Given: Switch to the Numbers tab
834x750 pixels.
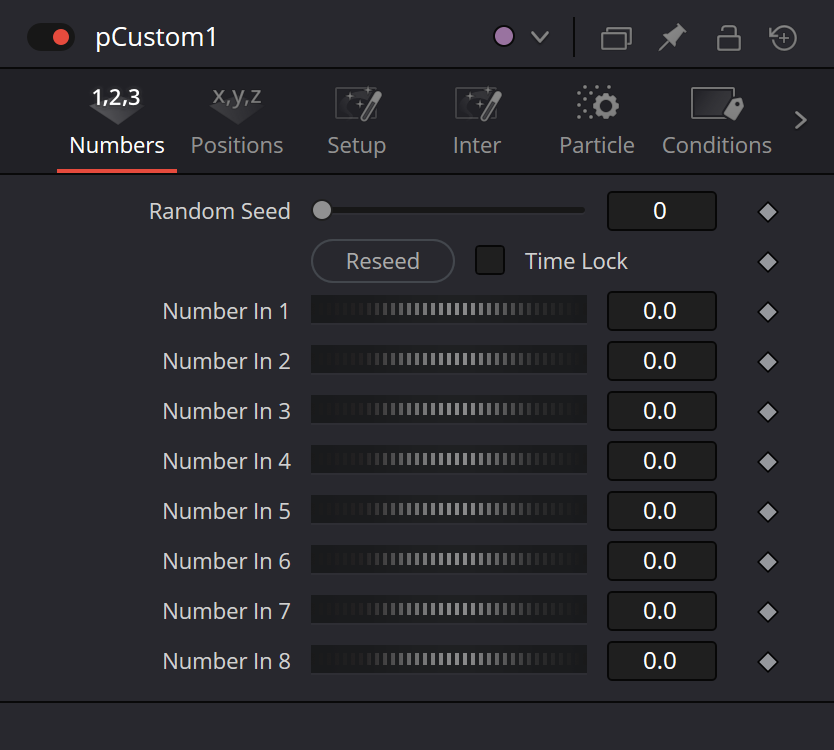Looking at the screenshot, I should click(117, 122).
